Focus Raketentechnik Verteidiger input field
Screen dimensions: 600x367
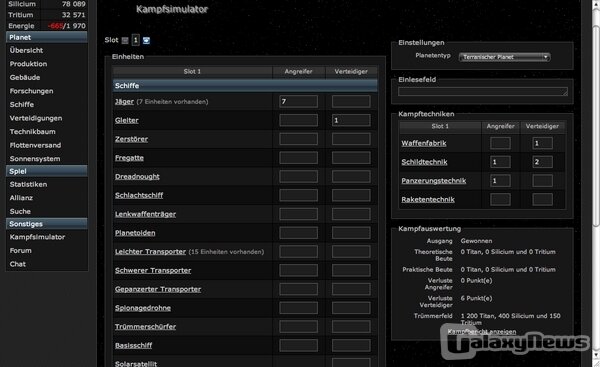pos(543,199)
